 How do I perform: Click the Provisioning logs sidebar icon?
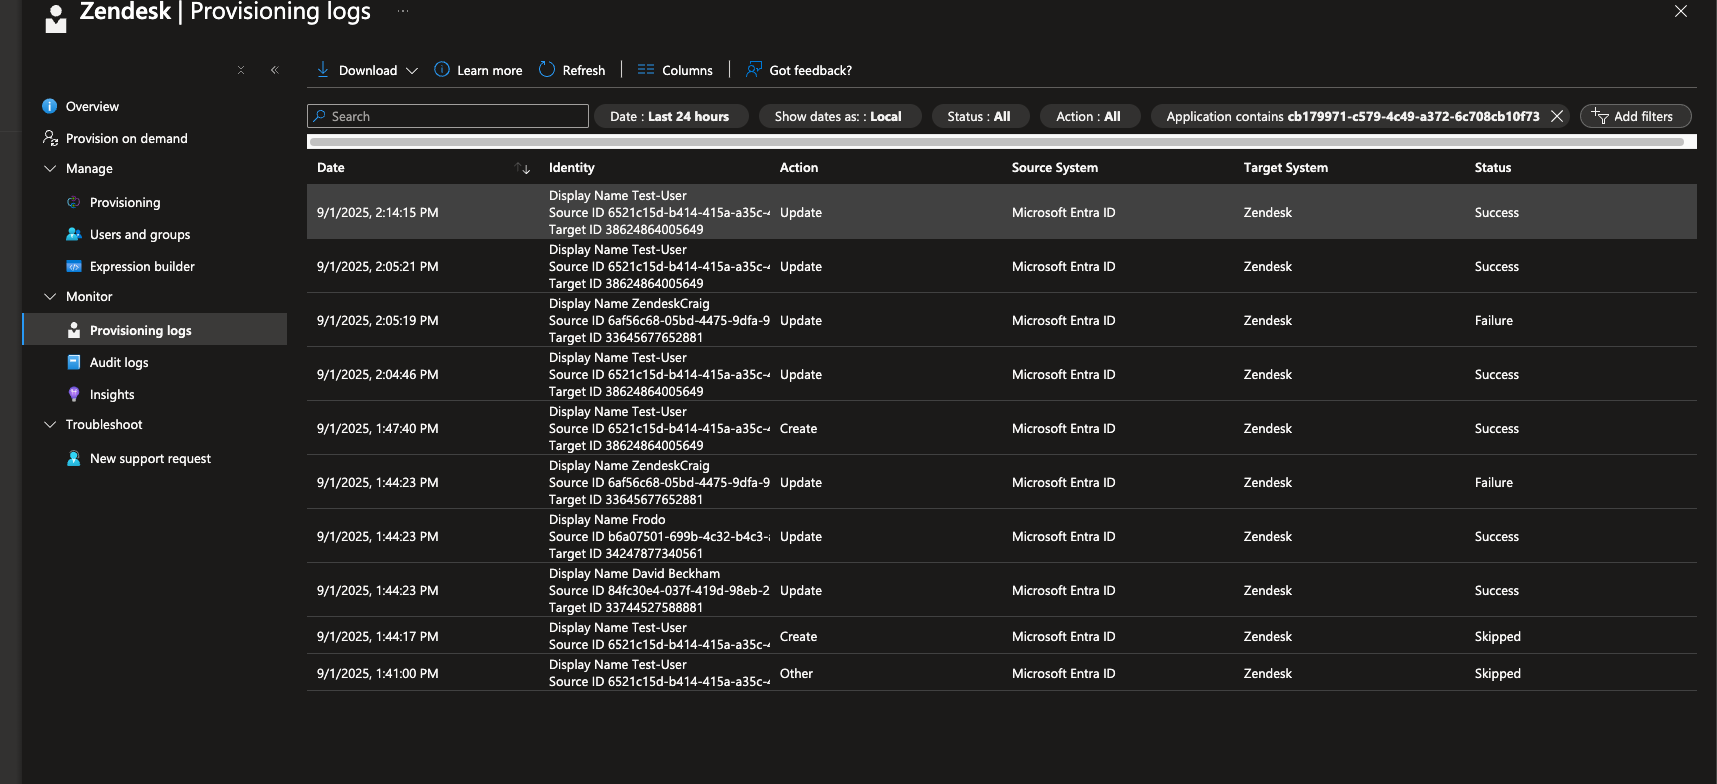click(73, 330)
